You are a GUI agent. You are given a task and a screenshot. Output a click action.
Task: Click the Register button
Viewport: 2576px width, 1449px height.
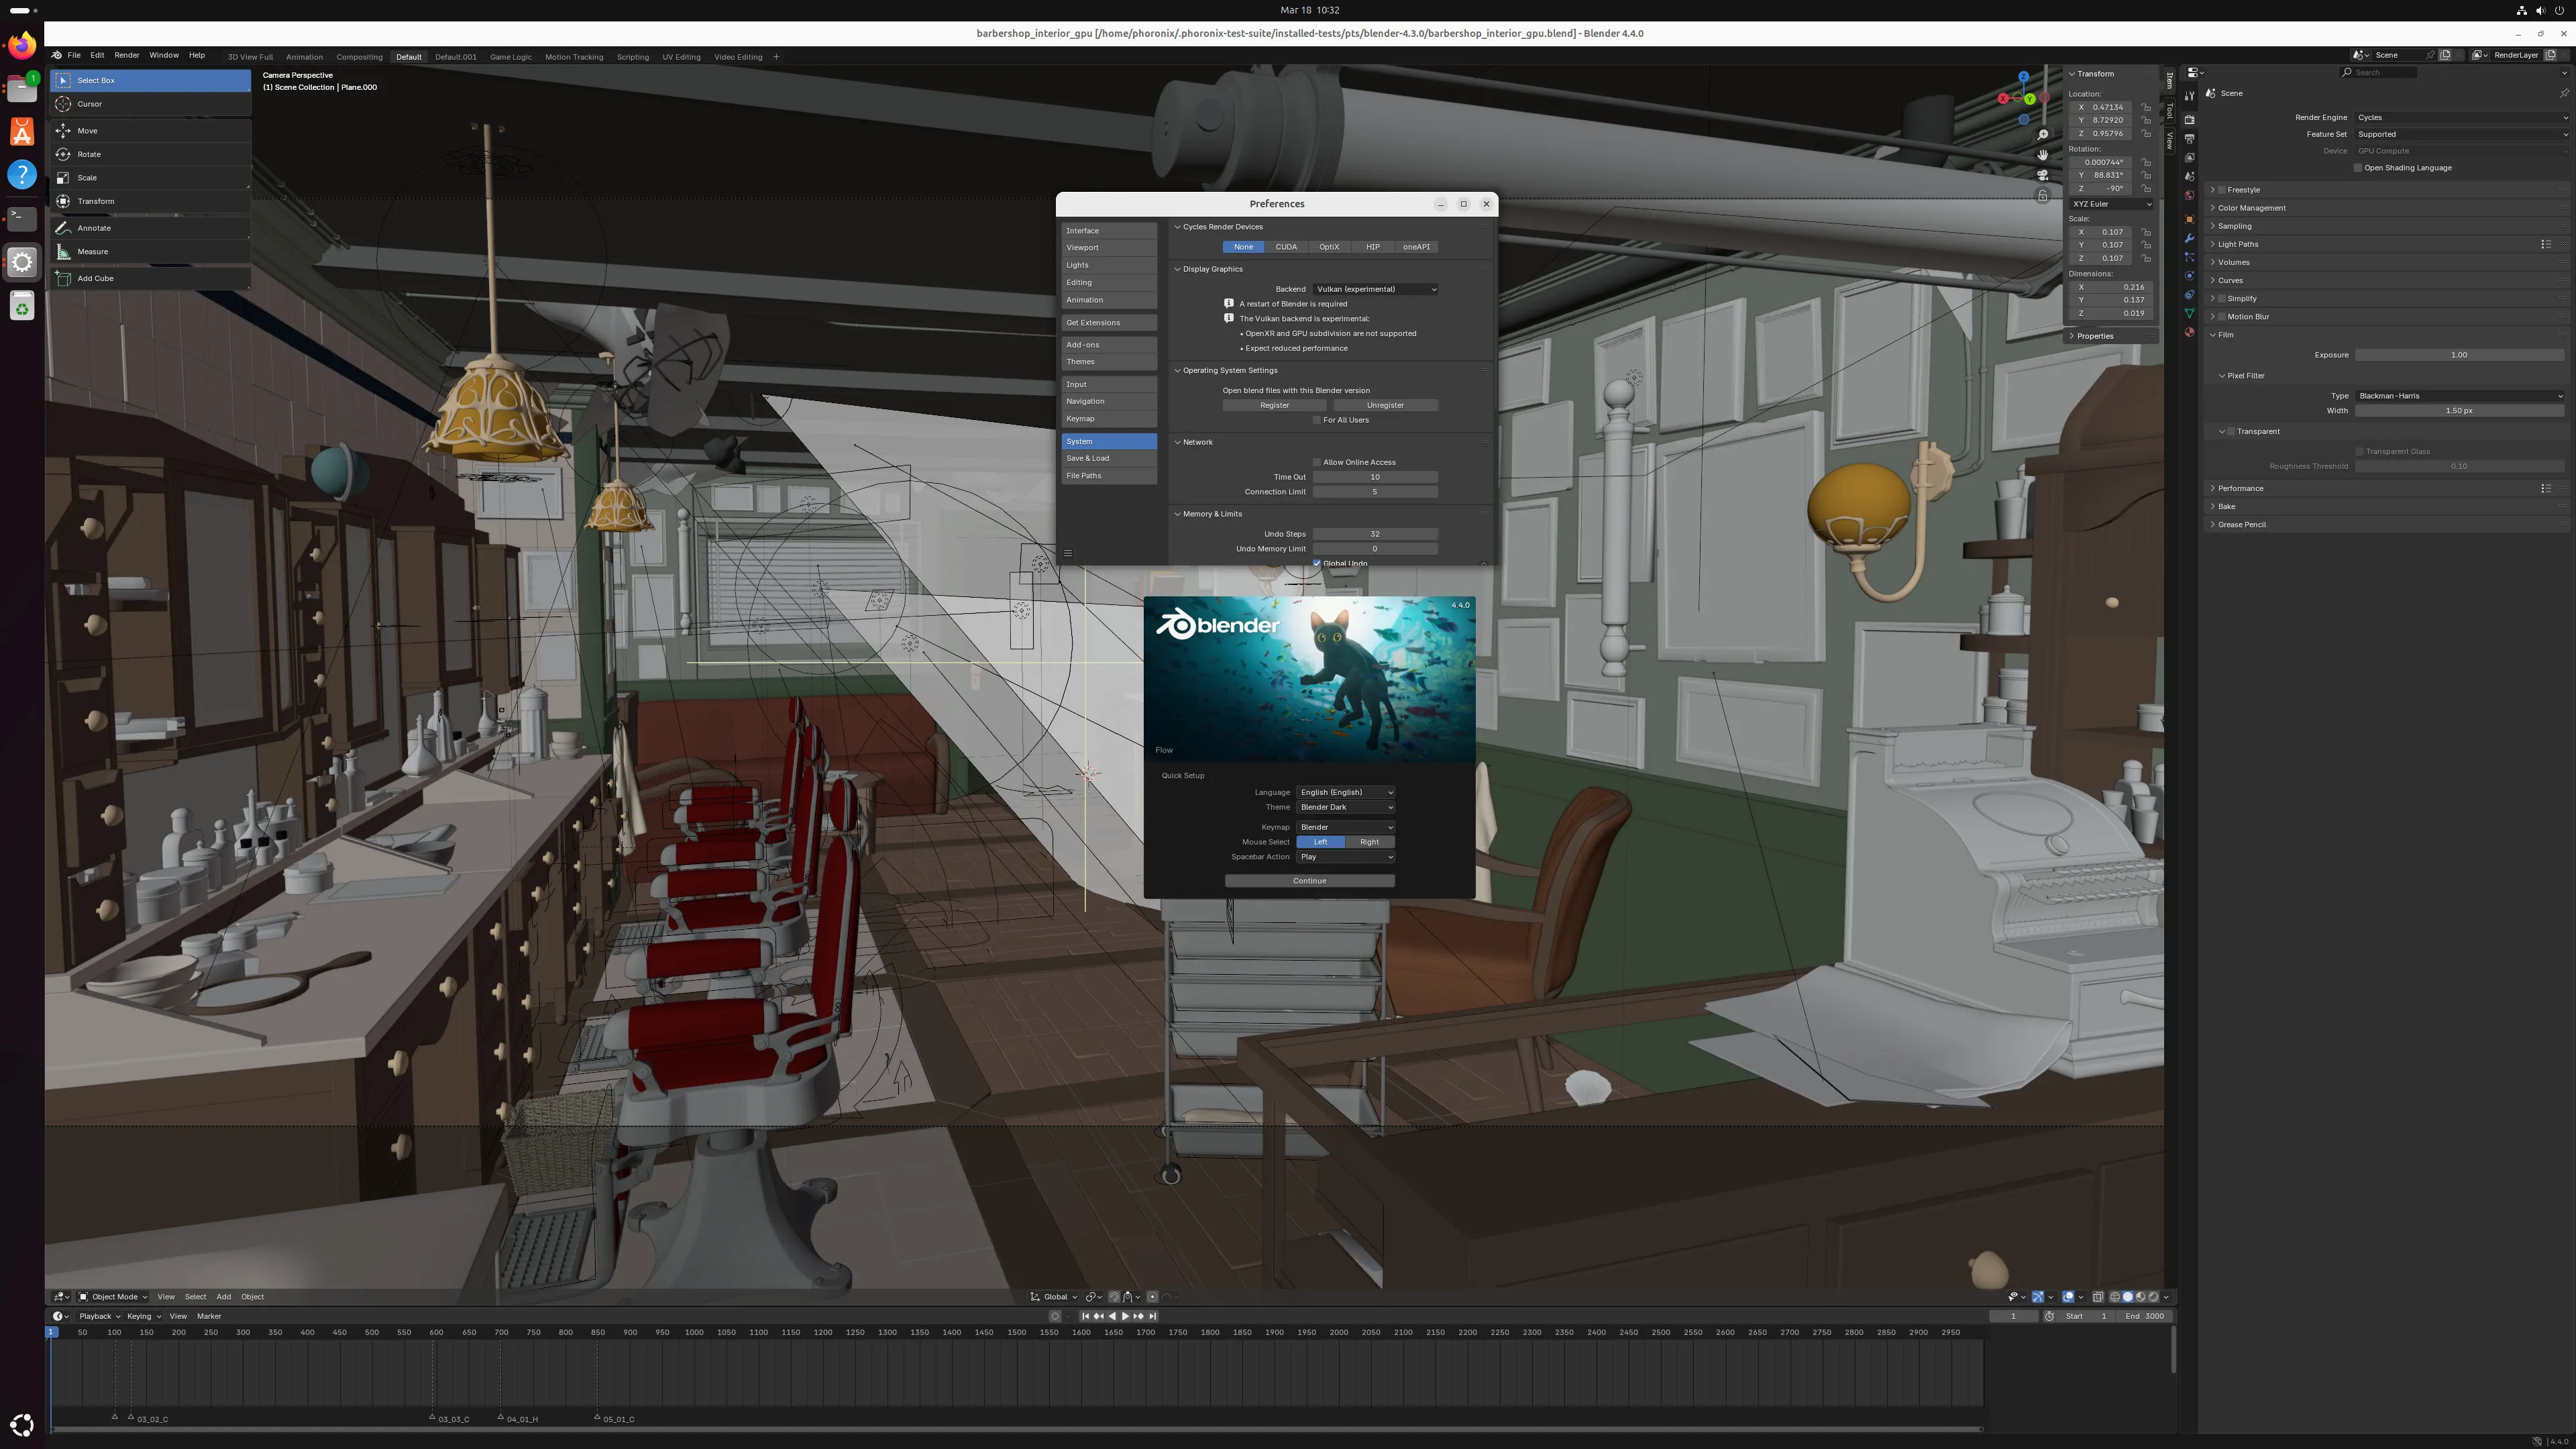pyautogui.click(x=1274, y=405)
